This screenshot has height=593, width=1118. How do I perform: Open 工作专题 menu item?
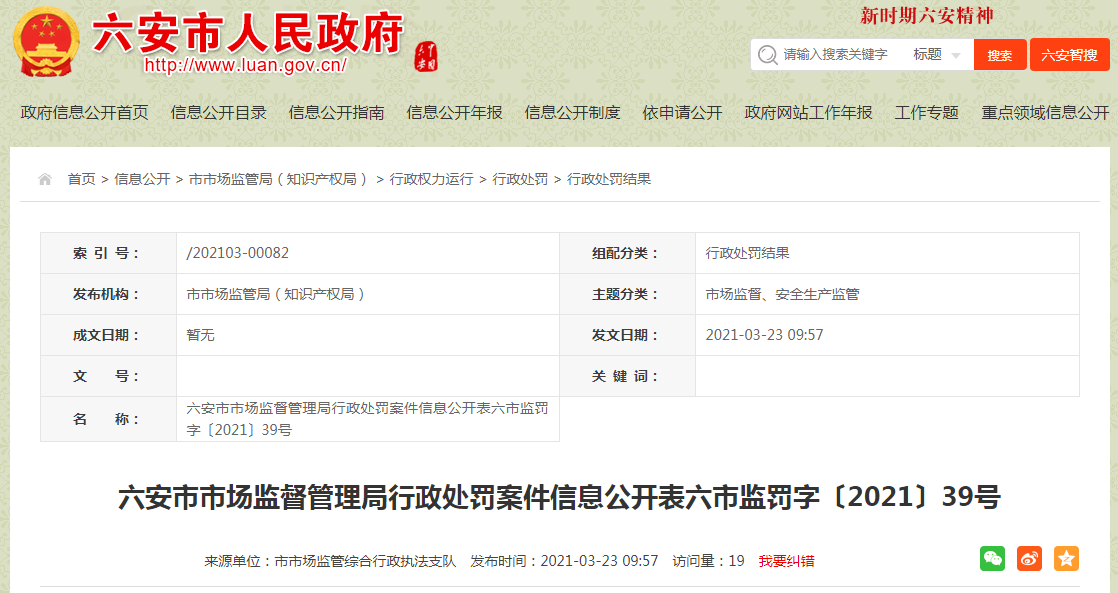click(x=927, y=113)
